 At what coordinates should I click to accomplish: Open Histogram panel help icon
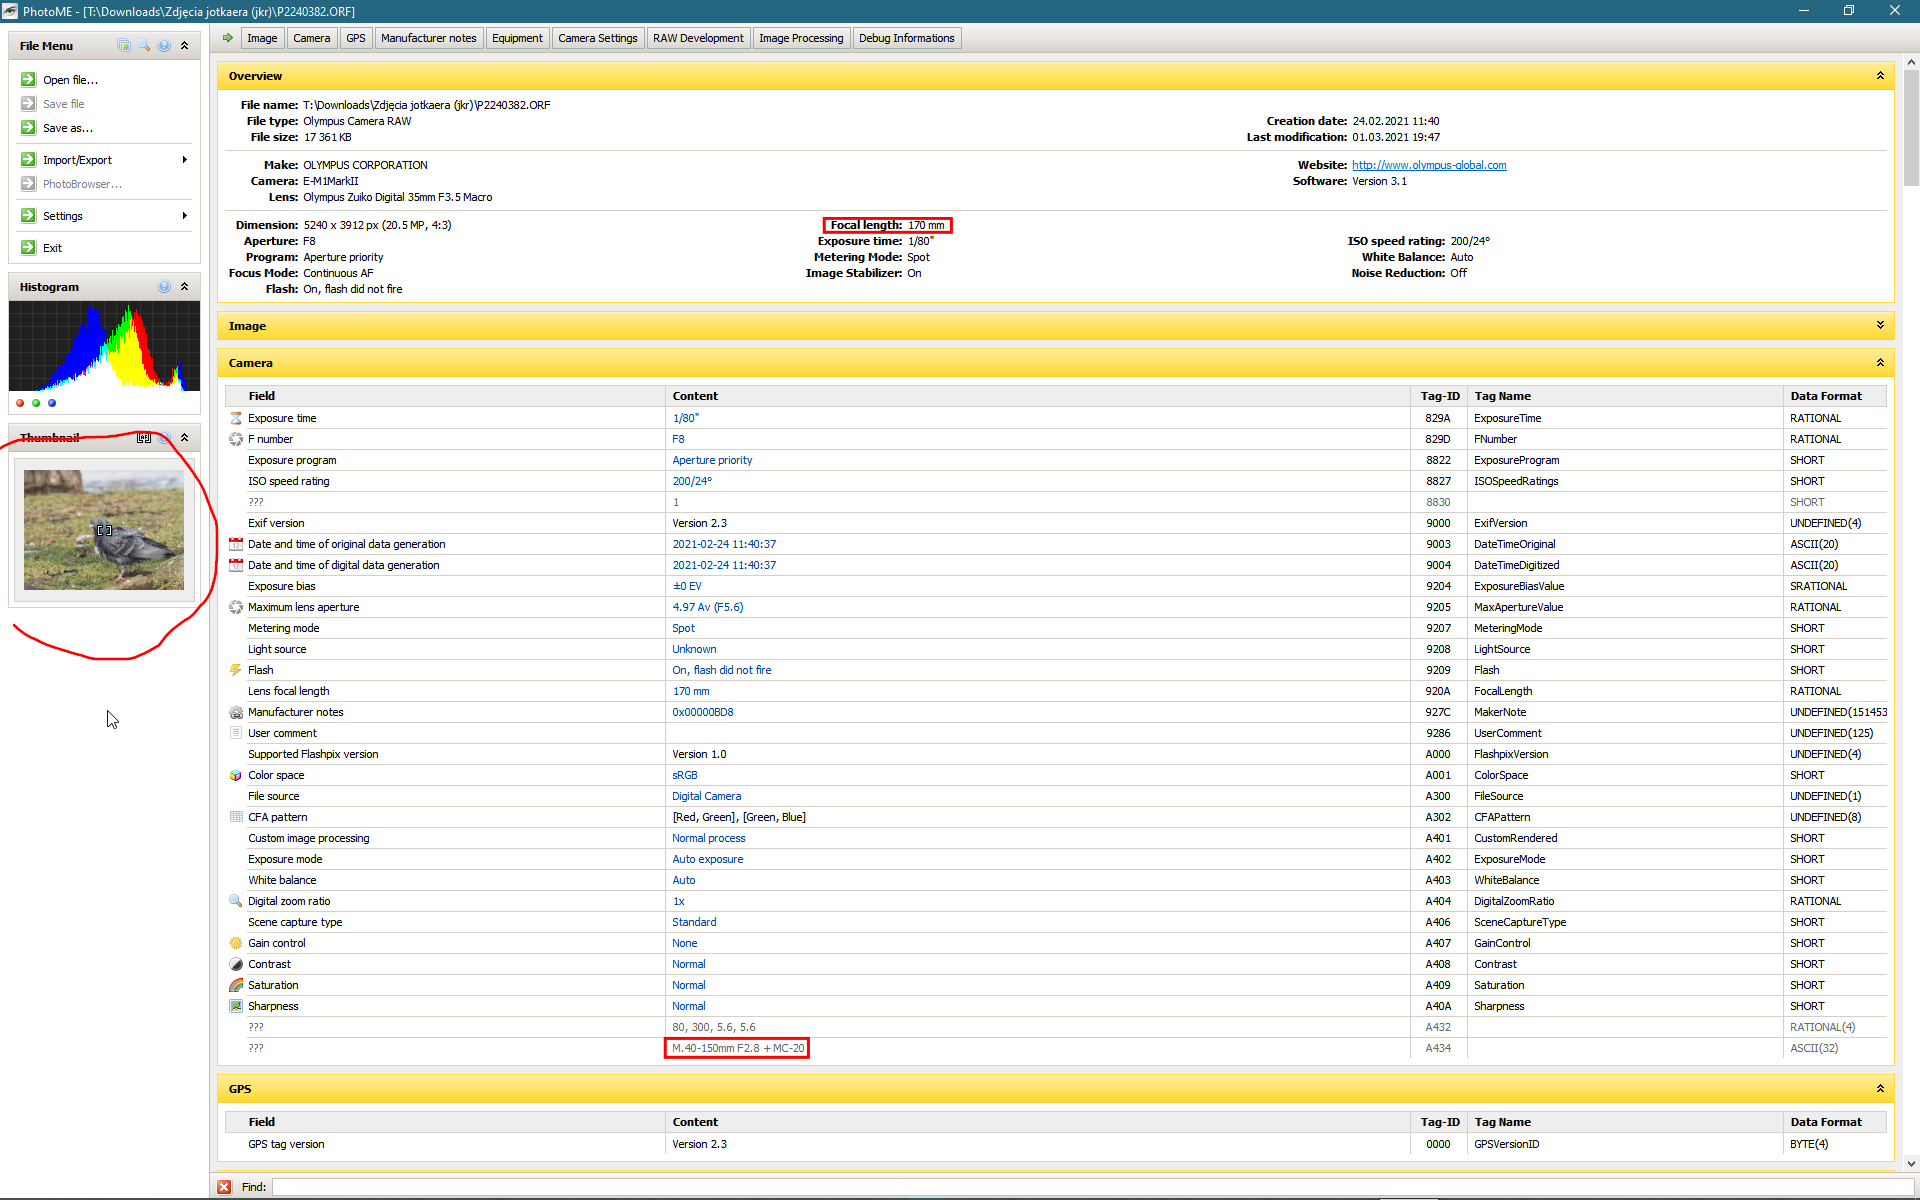click(164, 287)
